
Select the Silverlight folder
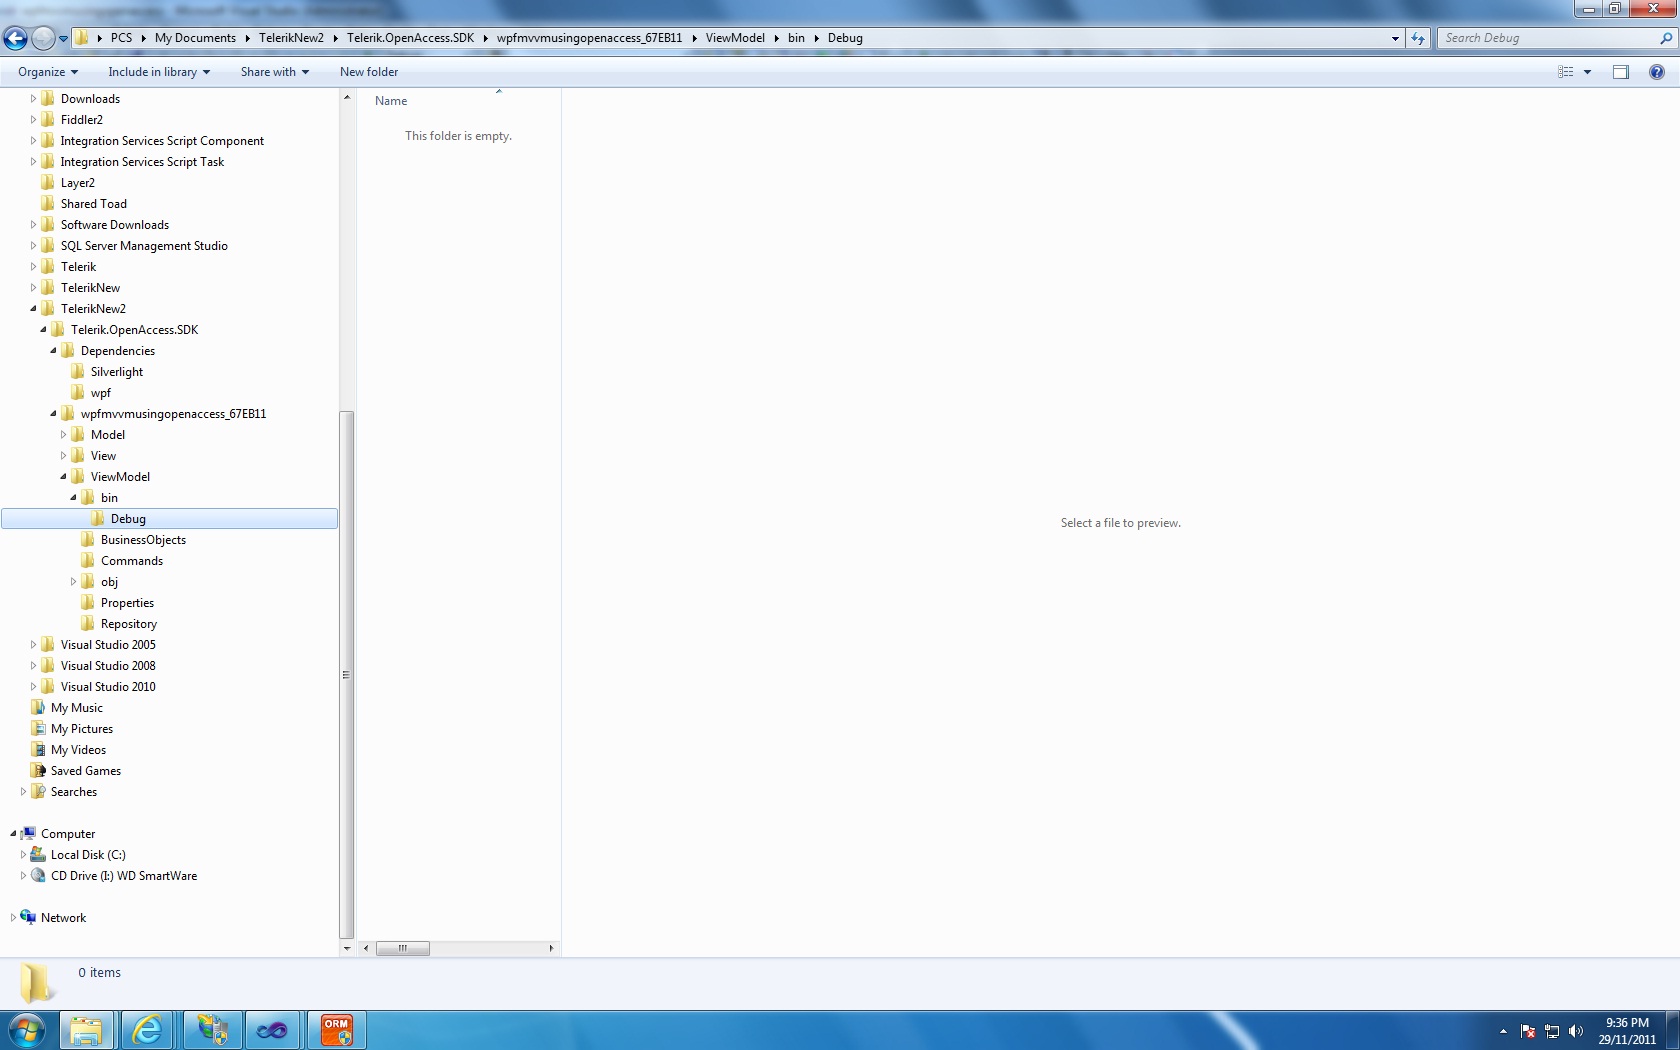pos(116,372)
